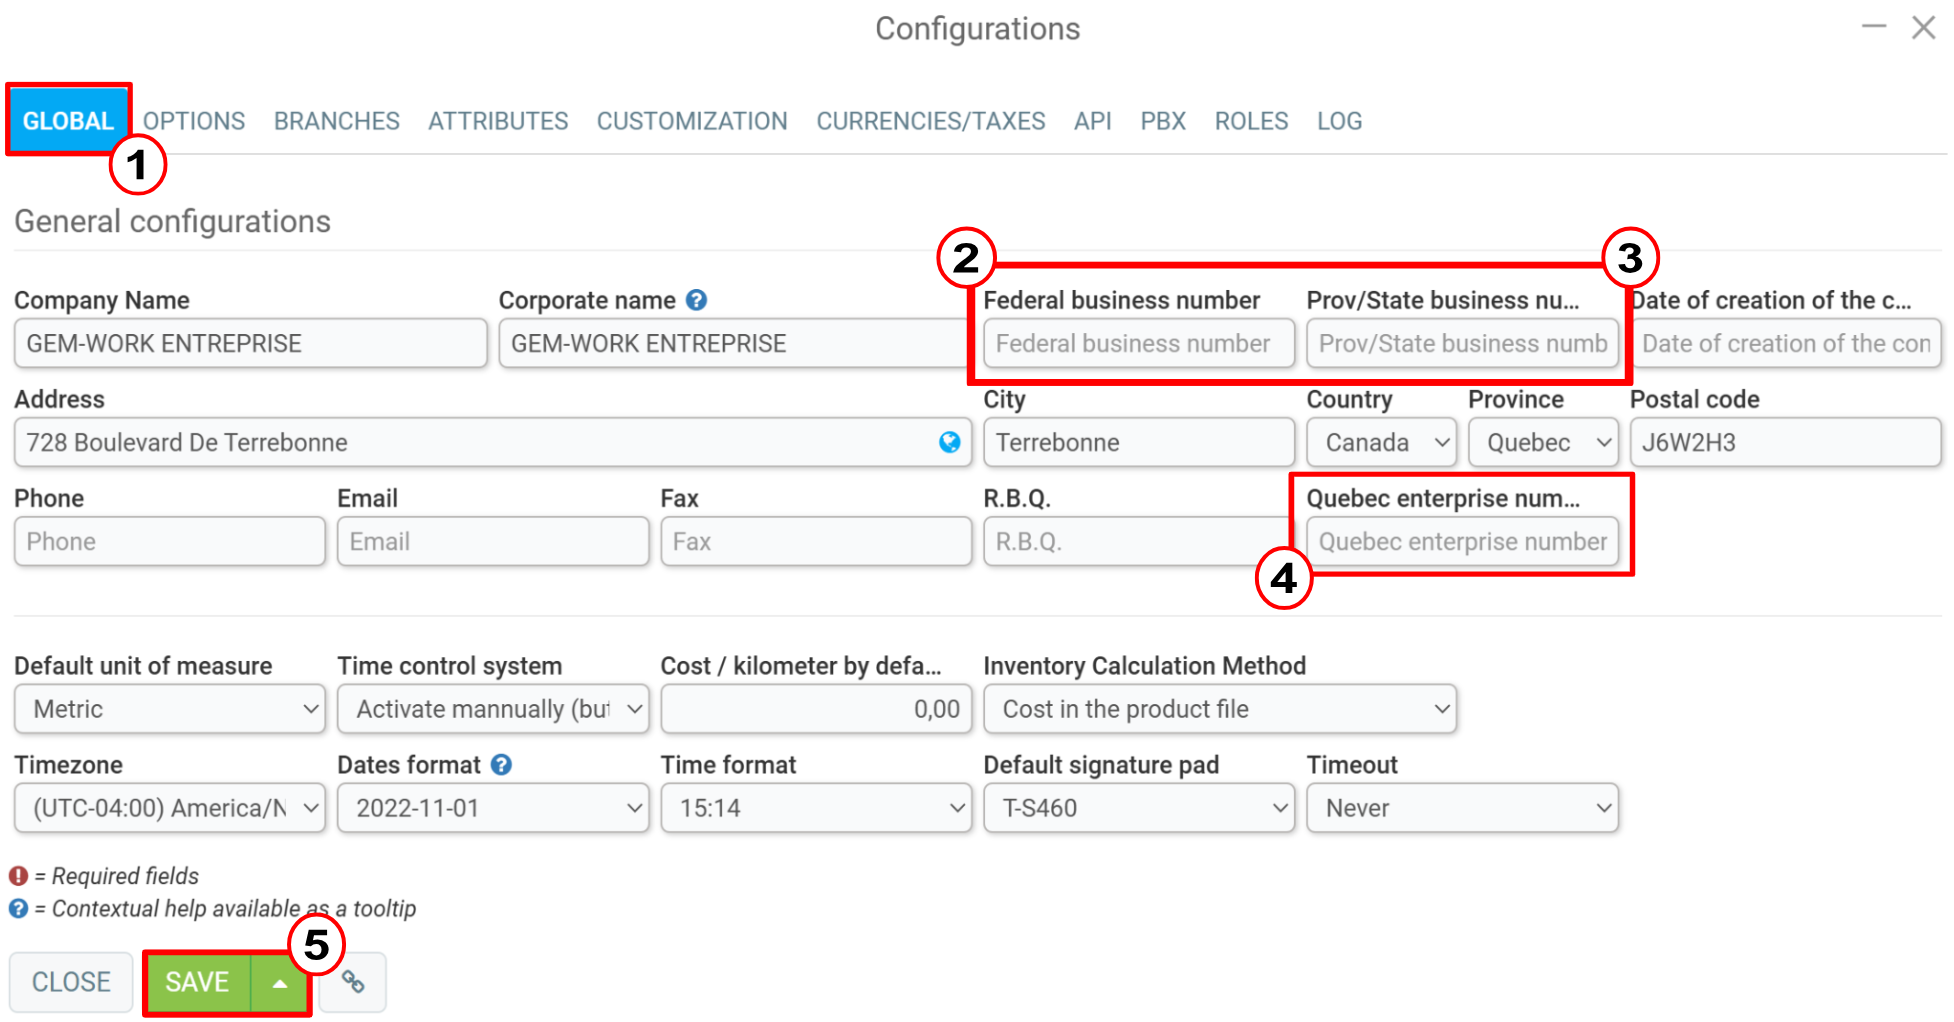Select the Phone input field

[170, 541]
